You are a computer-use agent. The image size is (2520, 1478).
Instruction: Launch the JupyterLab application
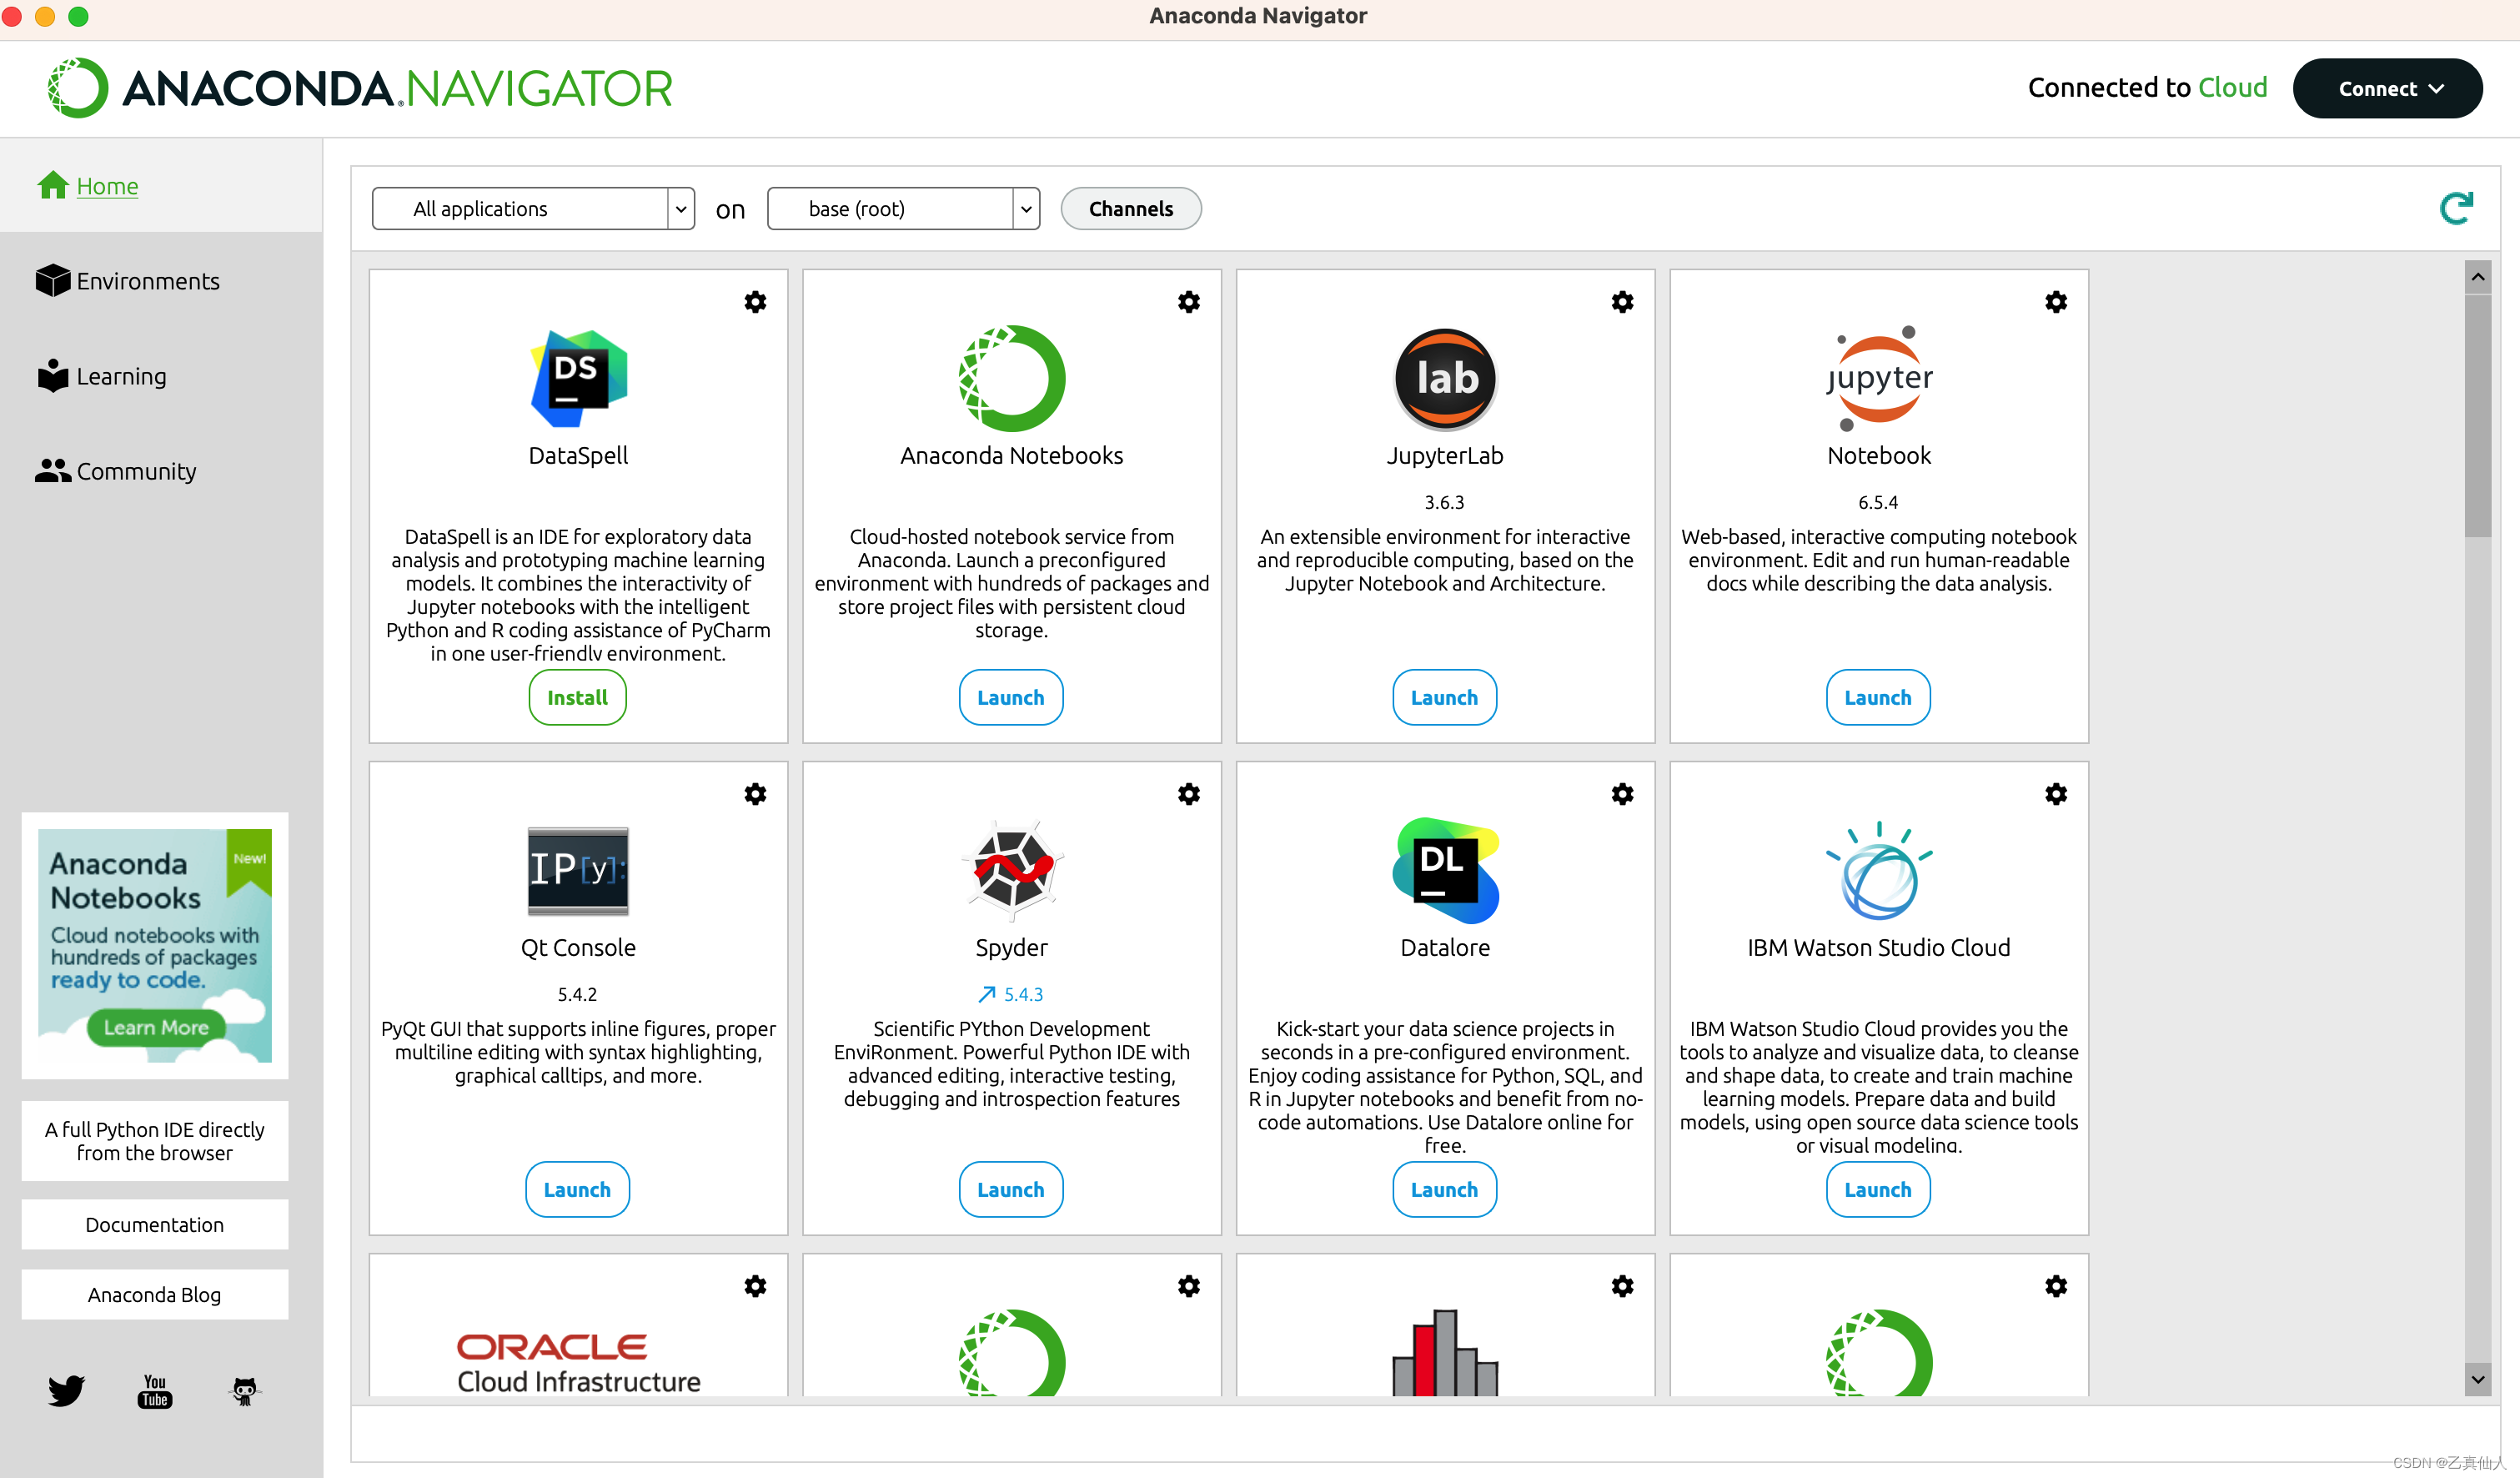coord(1442,696)
